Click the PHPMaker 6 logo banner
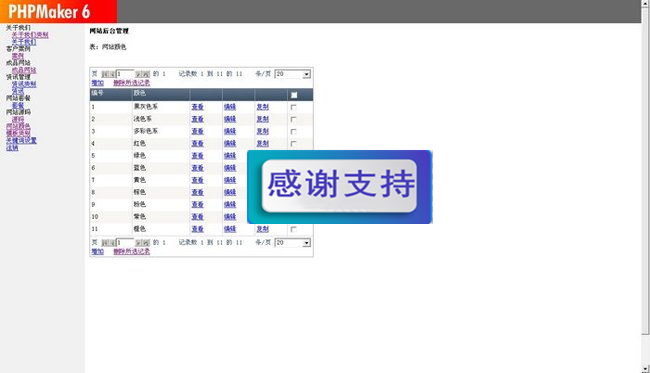 (58, 11)
